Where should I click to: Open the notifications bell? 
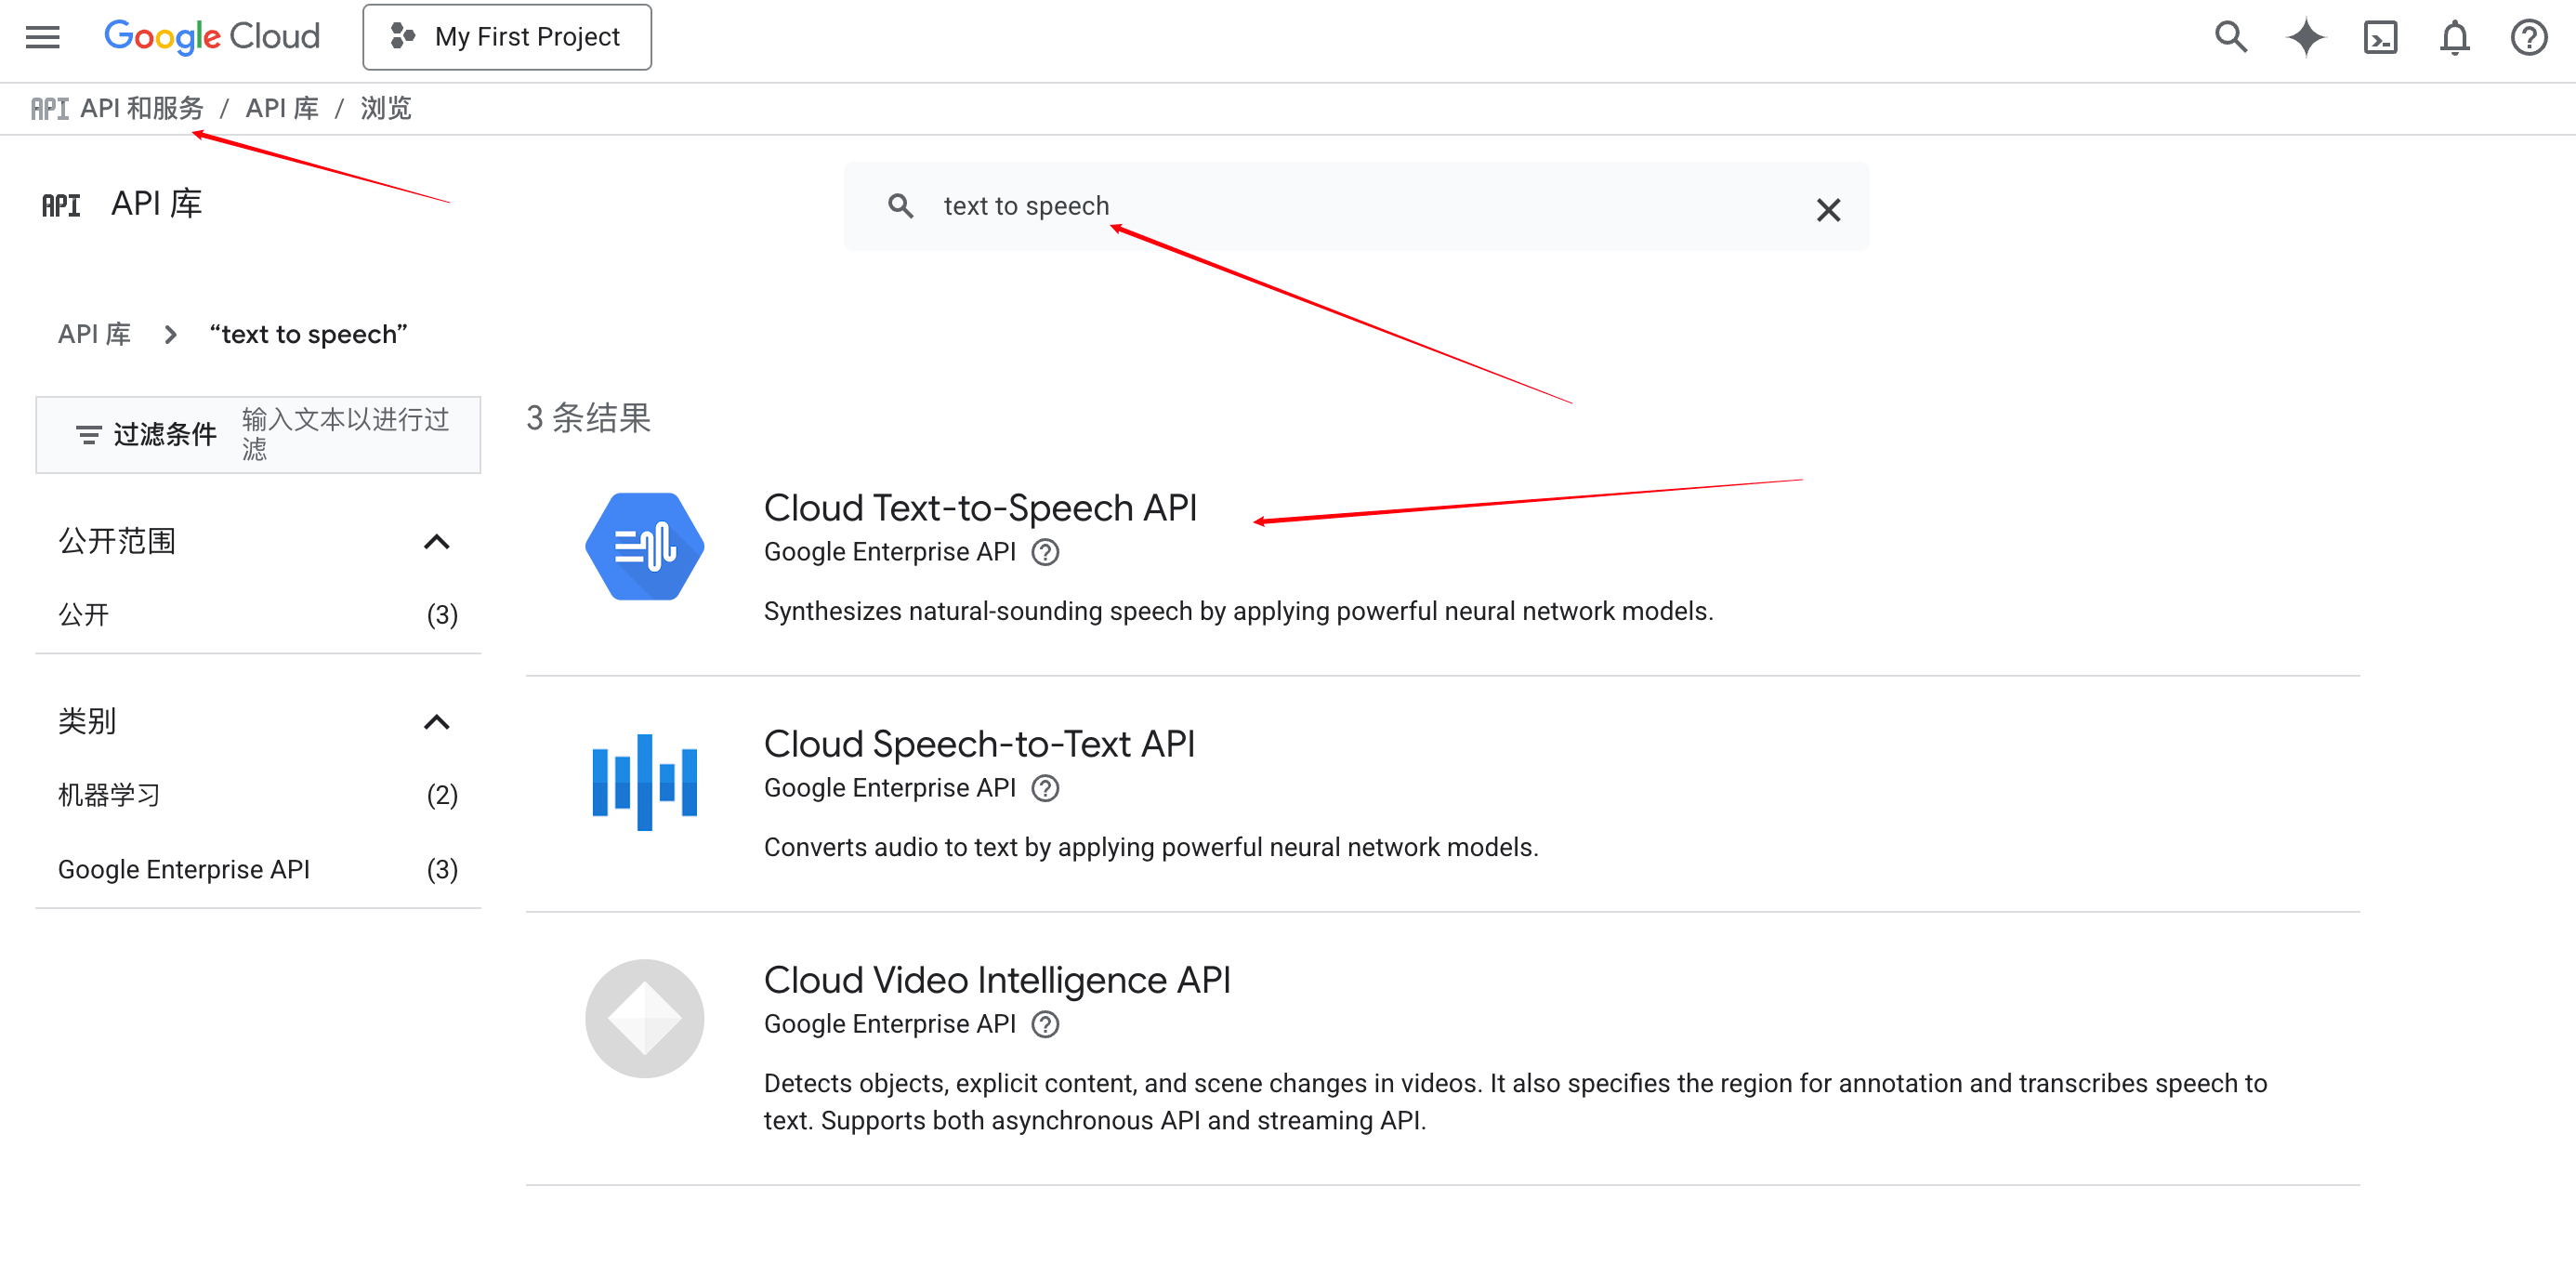tap(2454, 37)
